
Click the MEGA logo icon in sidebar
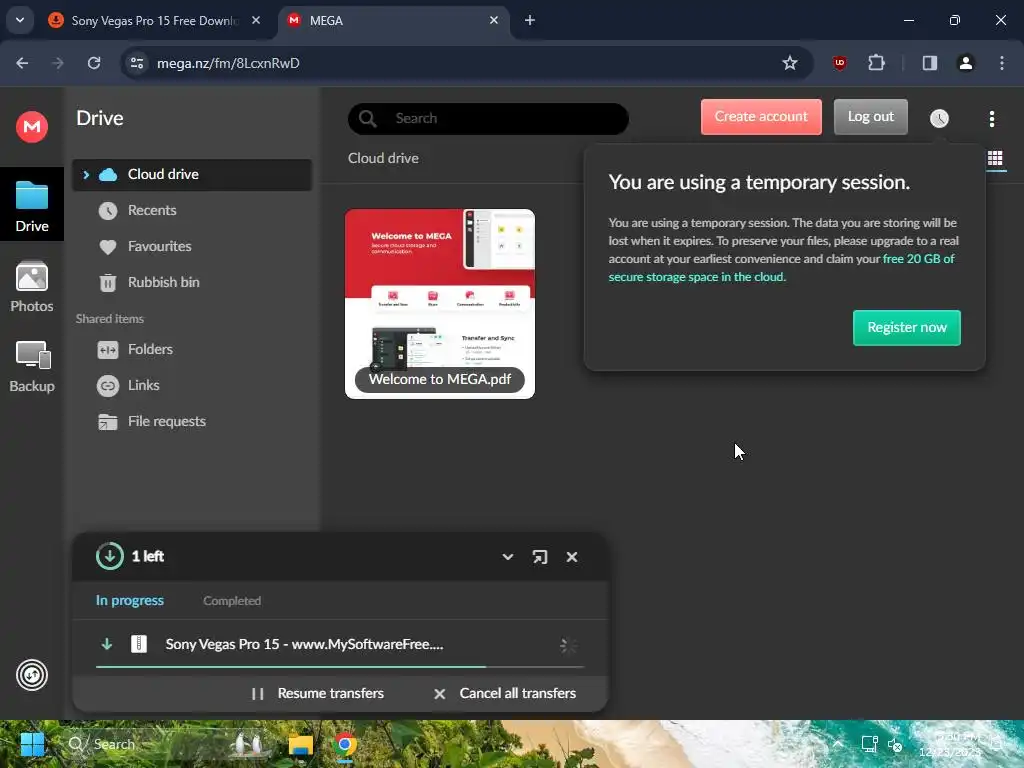31,127
